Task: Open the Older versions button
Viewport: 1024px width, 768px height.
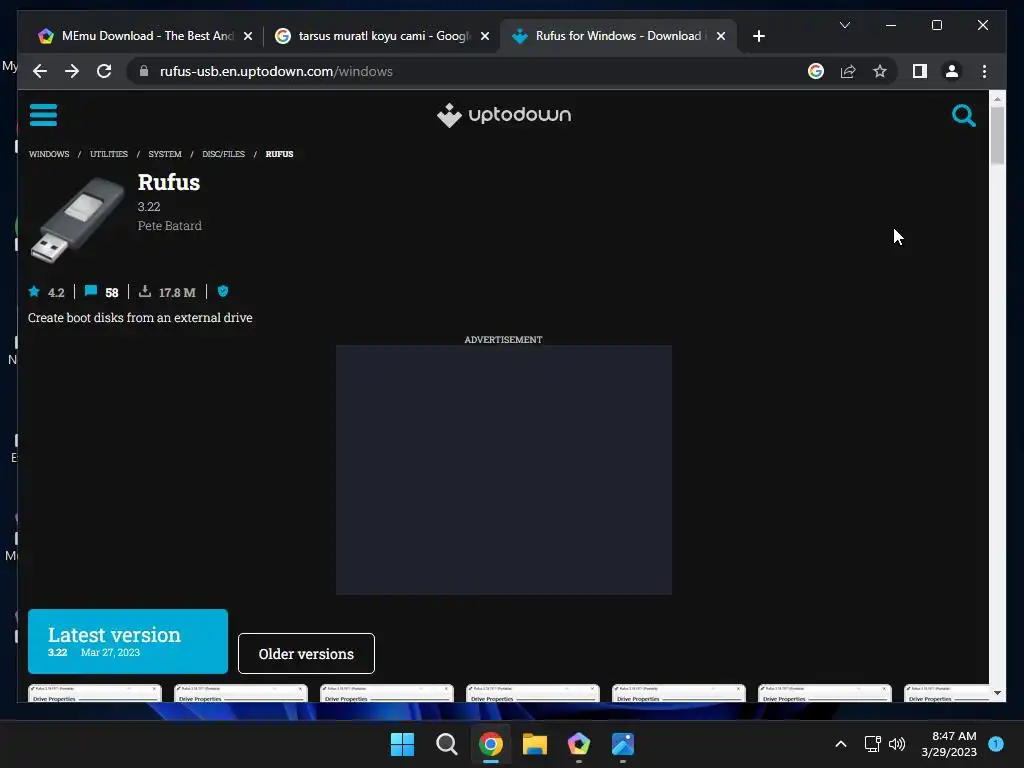Action: click(x=306, y=653)
